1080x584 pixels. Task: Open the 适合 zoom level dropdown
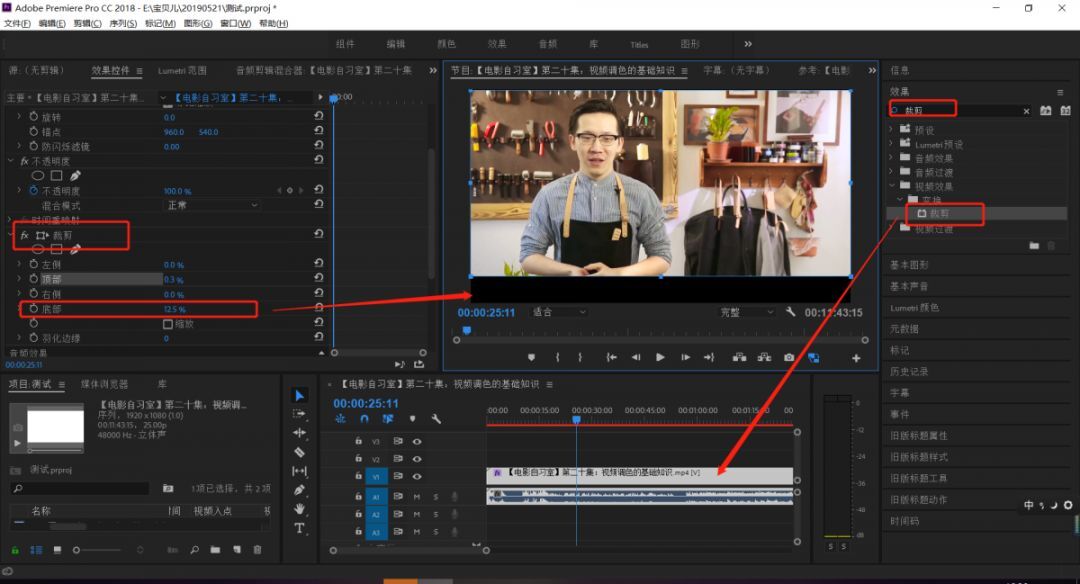pos(558,312)
